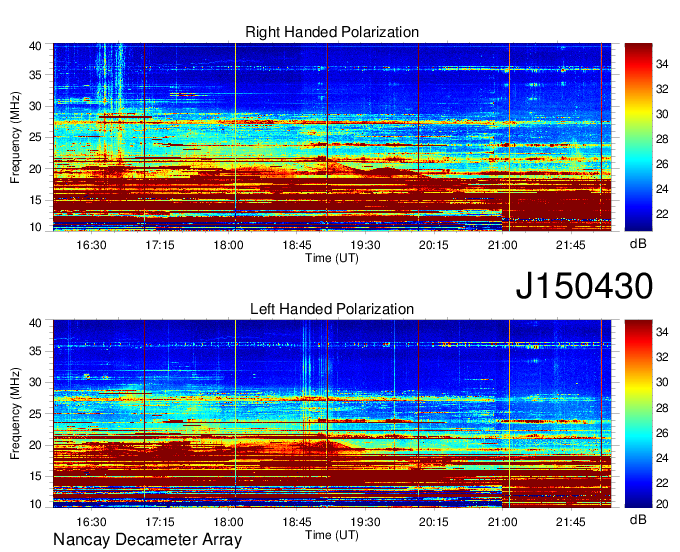This screenshot has height=552, width=680.
Task: Click 20 MHz tick on top plot axis
Action: 35,169
